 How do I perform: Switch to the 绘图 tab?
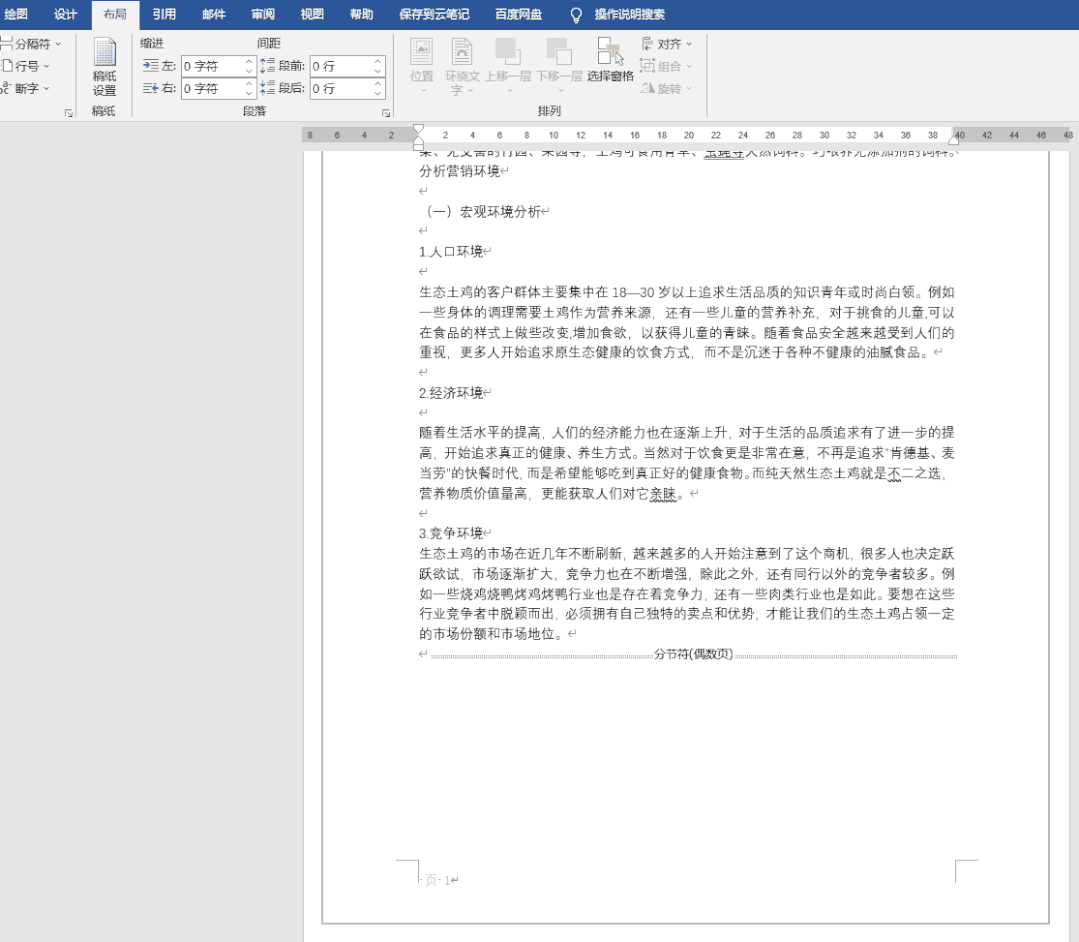point(16,14)
